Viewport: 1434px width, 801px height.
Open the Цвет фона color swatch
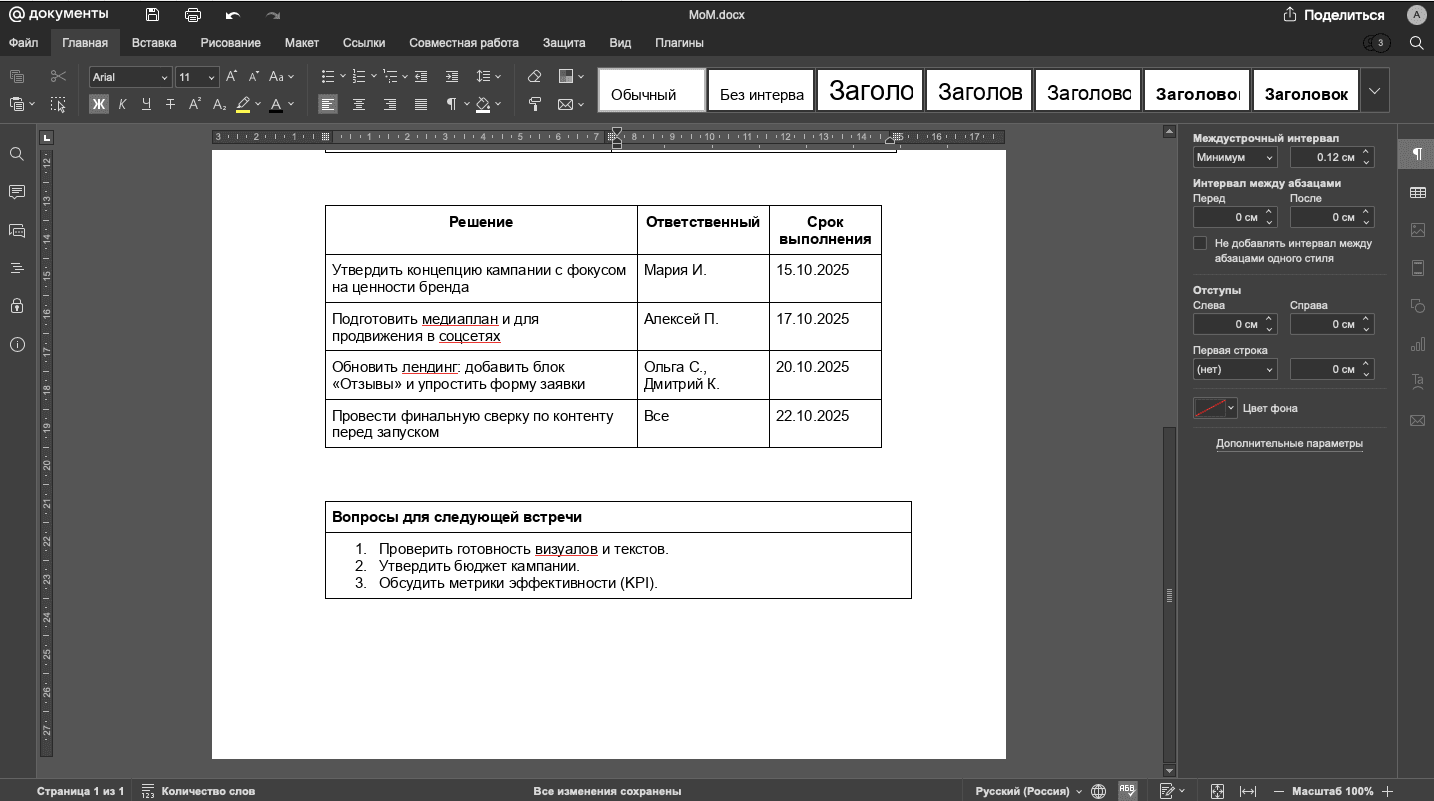point(1214,408)
